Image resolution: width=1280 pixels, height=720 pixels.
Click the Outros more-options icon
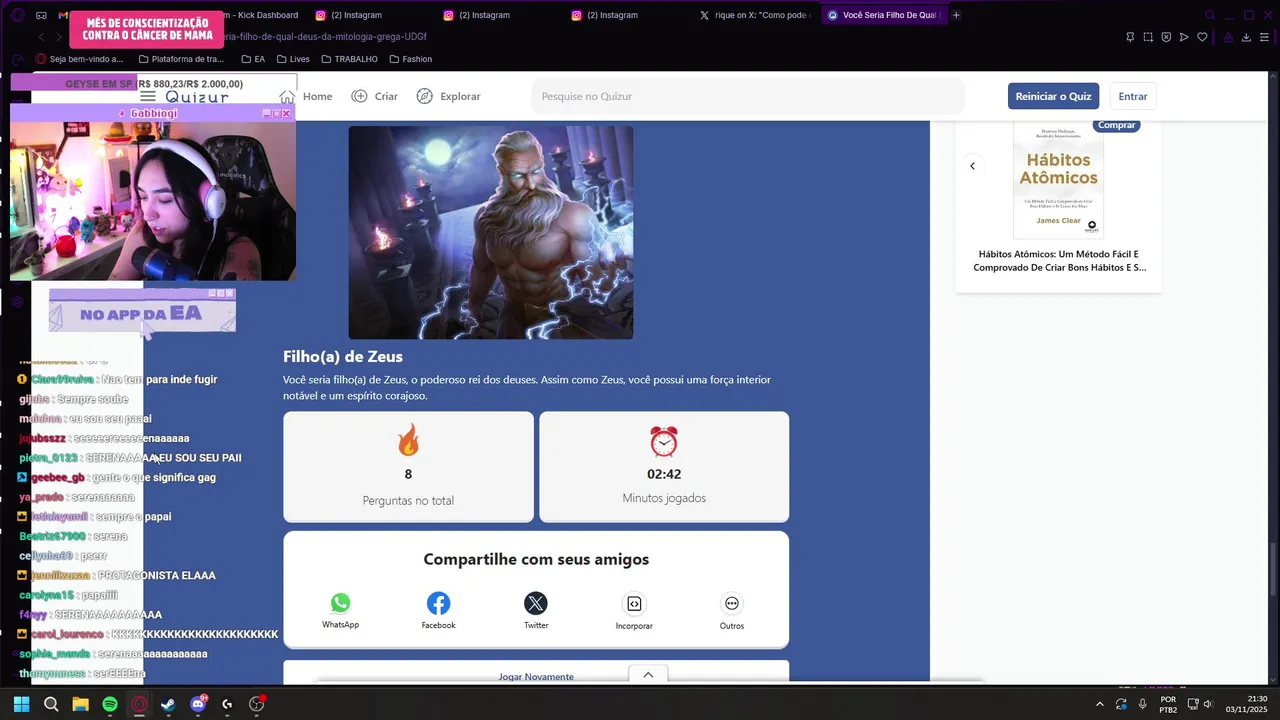[x=732, y=603]
